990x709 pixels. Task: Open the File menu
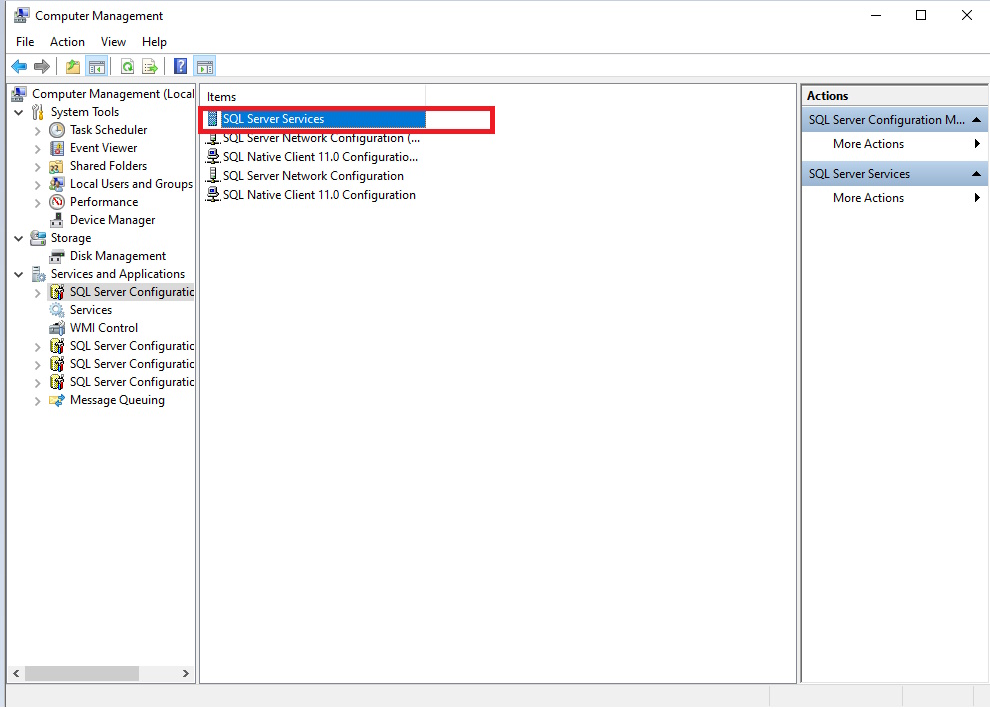pos(25,42)
